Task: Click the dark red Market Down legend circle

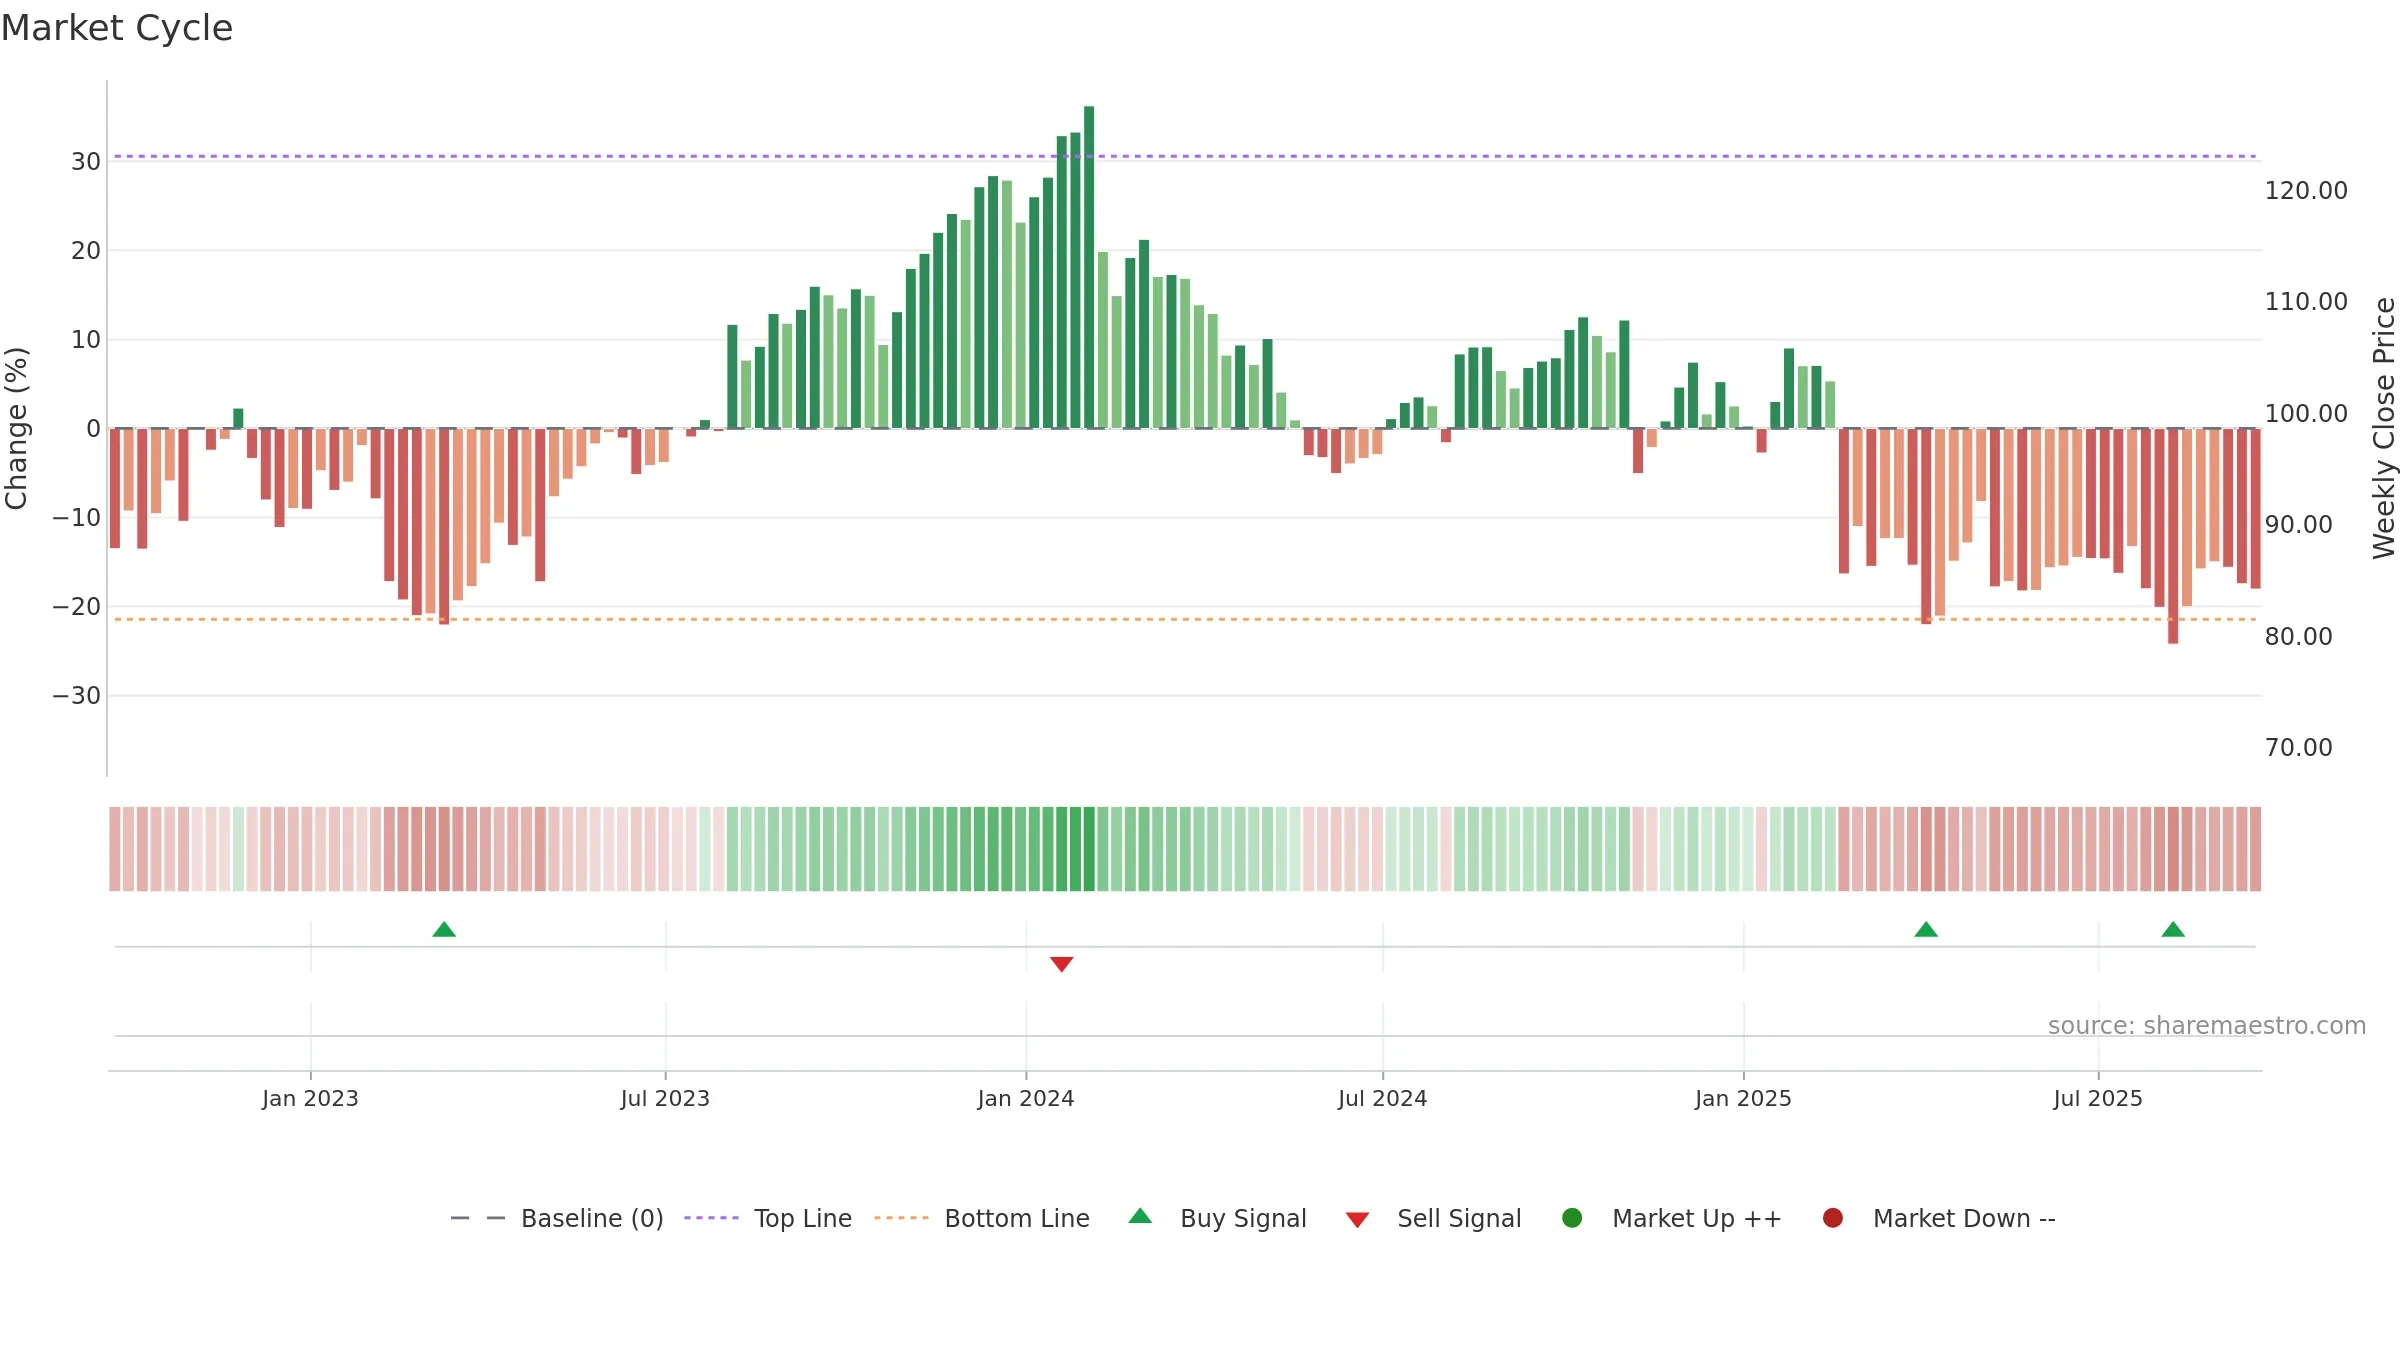Action: tap(1833, 1218)
